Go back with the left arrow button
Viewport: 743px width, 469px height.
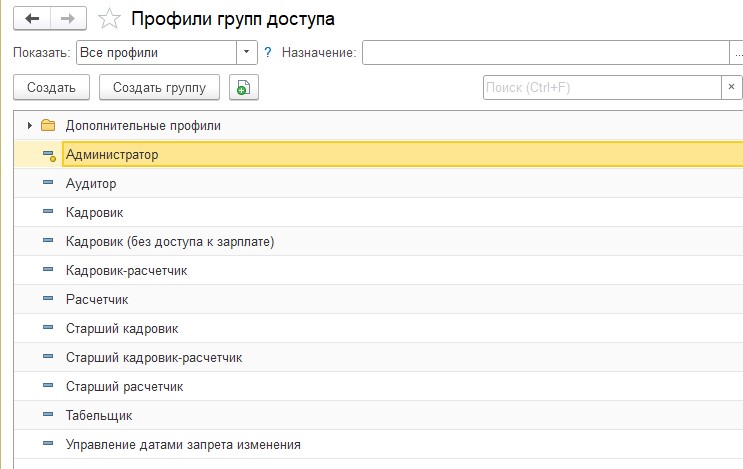point(32,18)
